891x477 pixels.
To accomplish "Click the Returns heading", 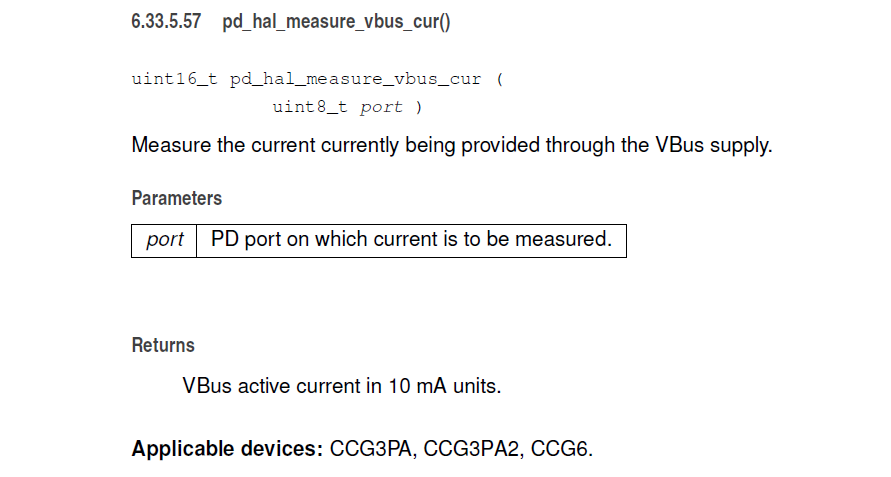I will 163,345.
